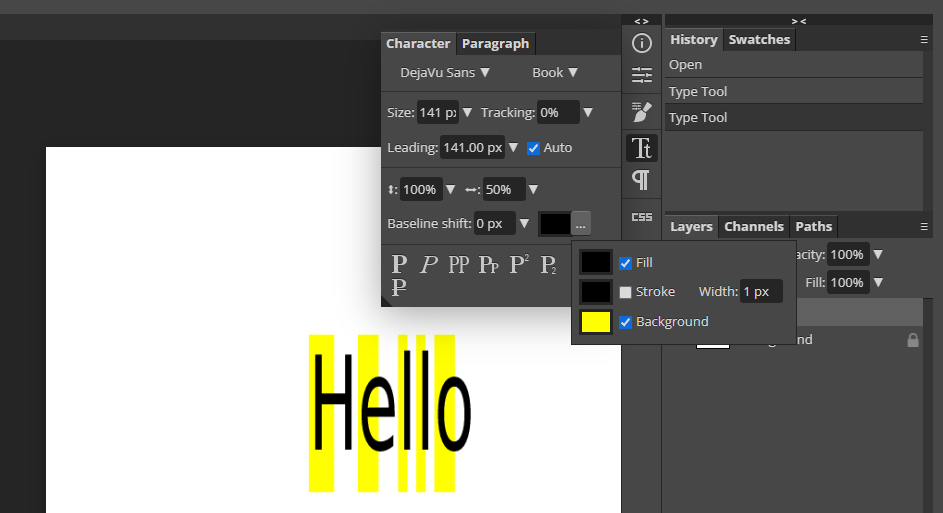Expand the vertical scale dropdown arrow

[450, 189]
